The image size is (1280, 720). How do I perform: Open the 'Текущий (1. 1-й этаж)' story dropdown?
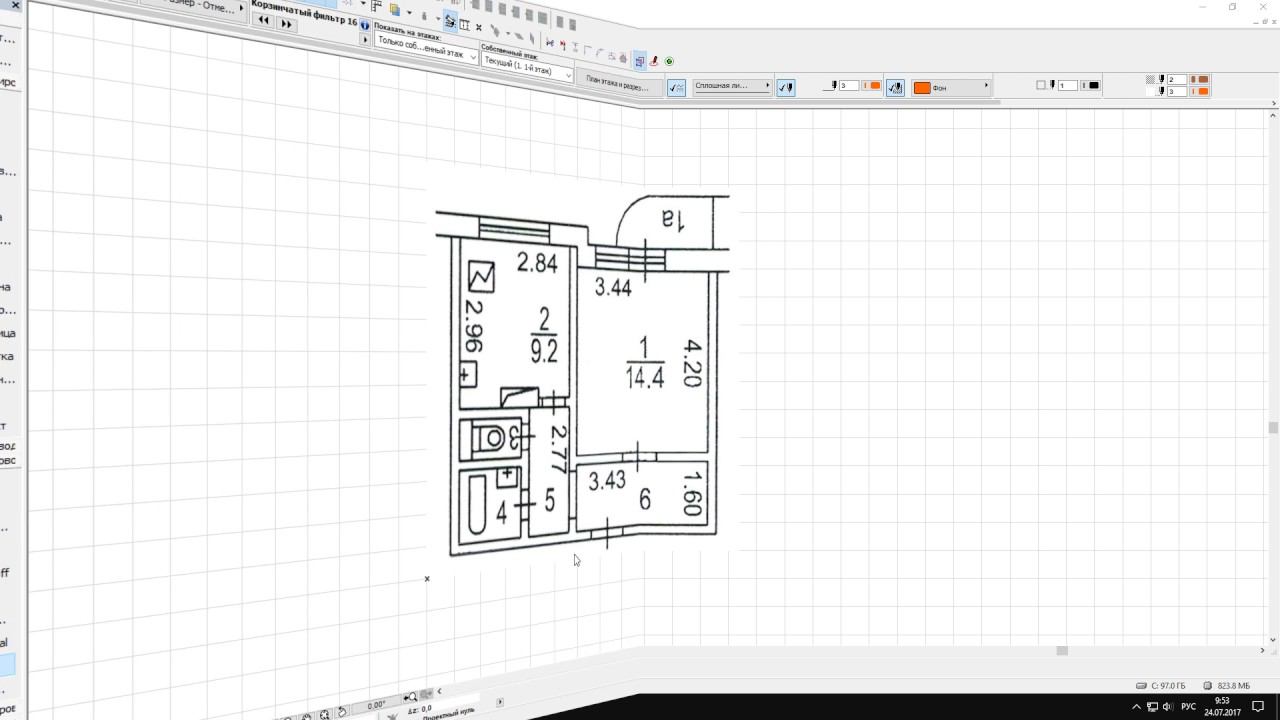[527, 66]
